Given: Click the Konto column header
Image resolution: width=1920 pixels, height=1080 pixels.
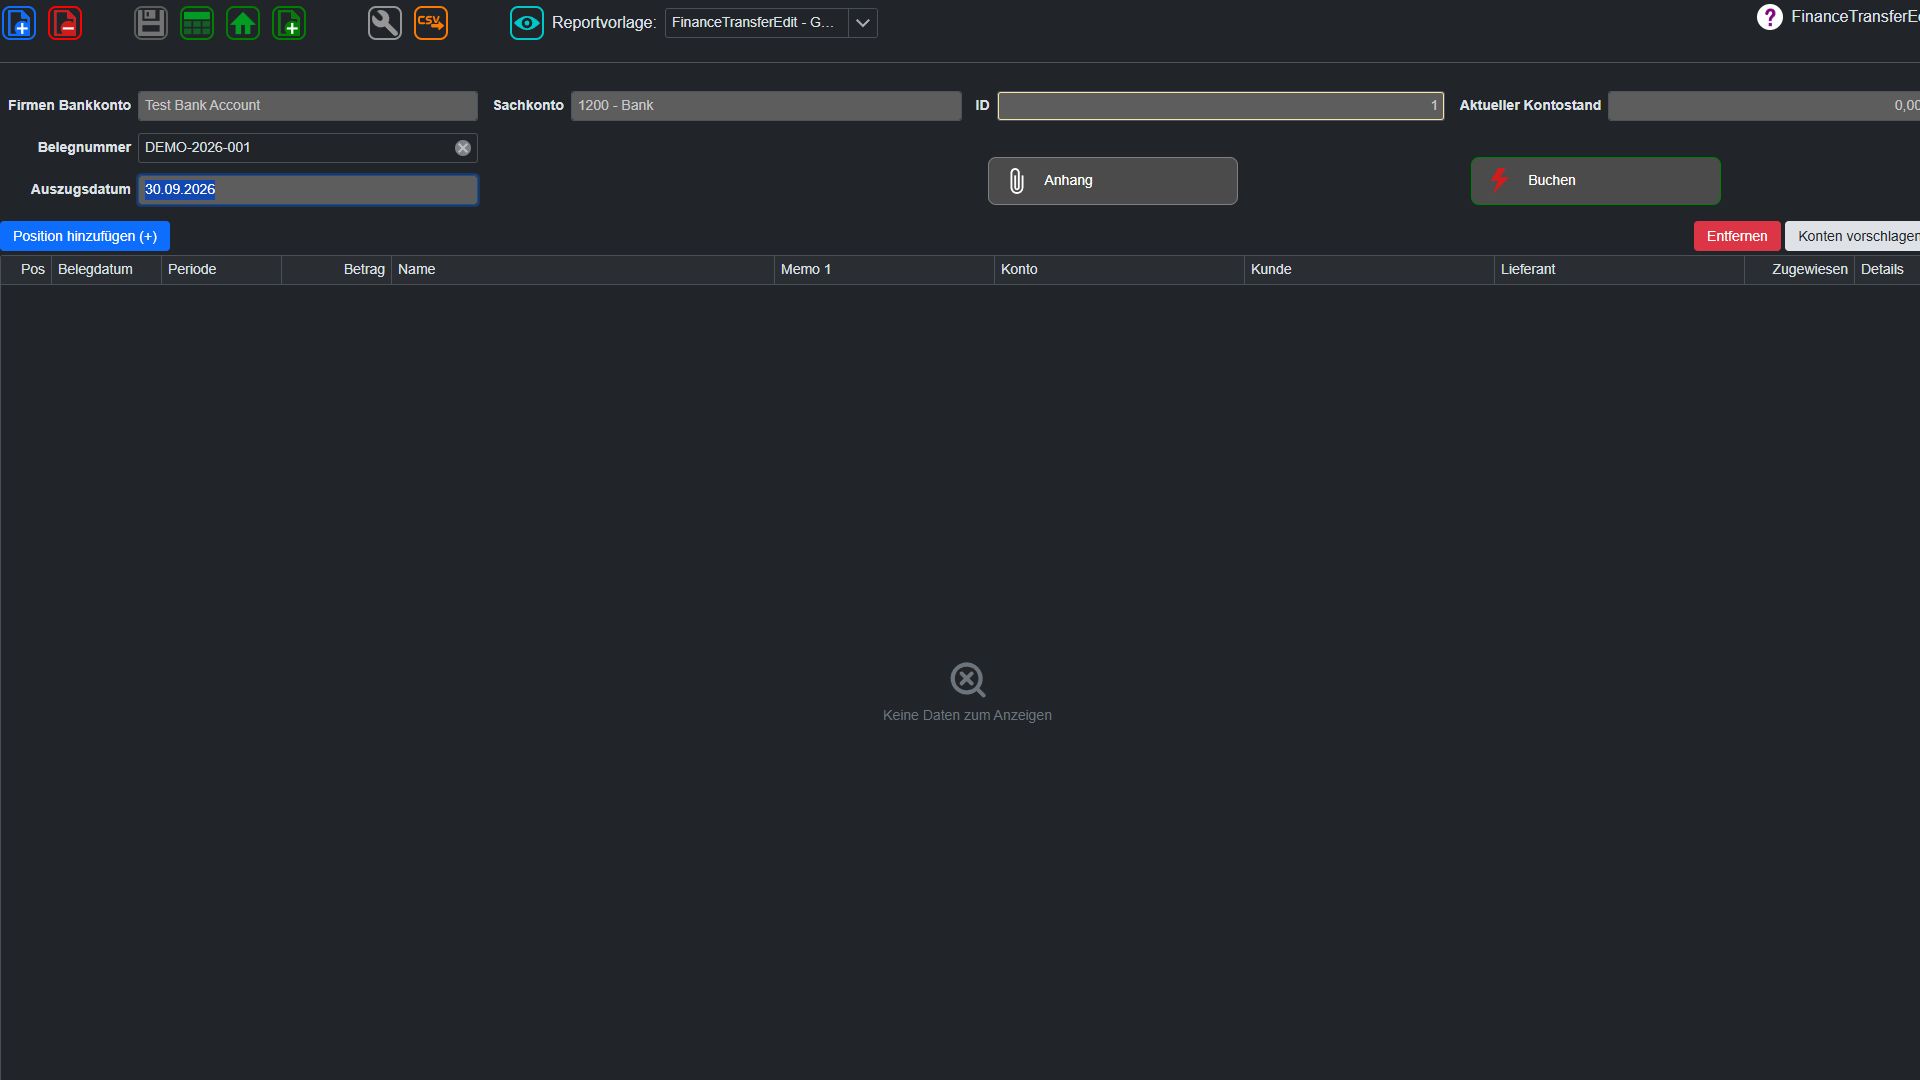Looking at the screenshot, I should [x=1120, y=269].
